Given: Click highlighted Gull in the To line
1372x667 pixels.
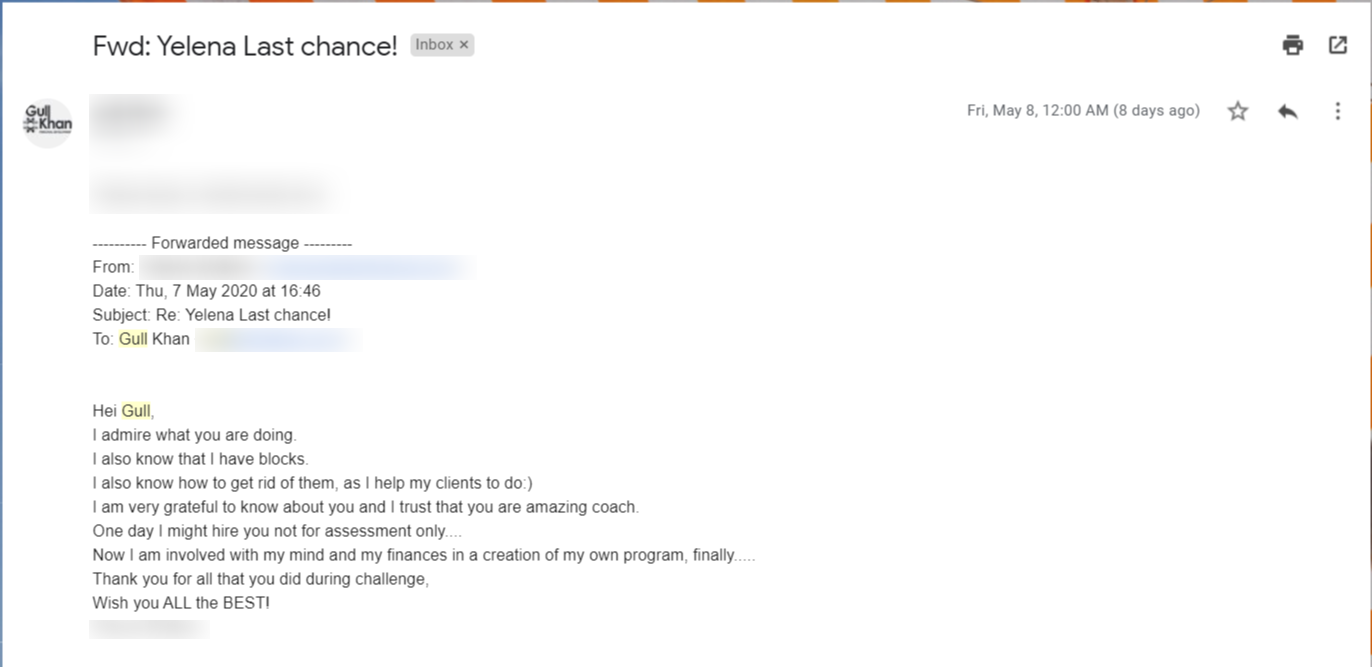Looking at the screenshot, I should coord(133,339).
